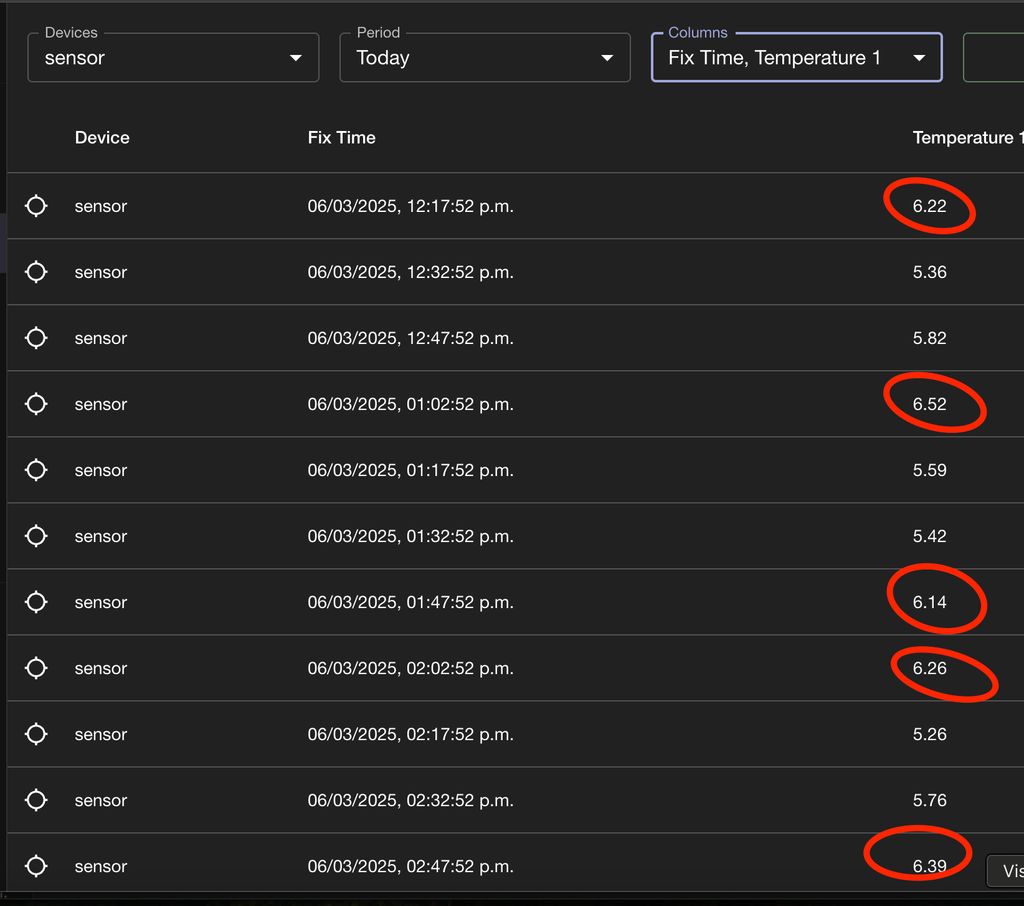Click locate icon for 02:02:52 p.m. row
The height and width of the screenshot is (906, 1024).
pos(36,668)
